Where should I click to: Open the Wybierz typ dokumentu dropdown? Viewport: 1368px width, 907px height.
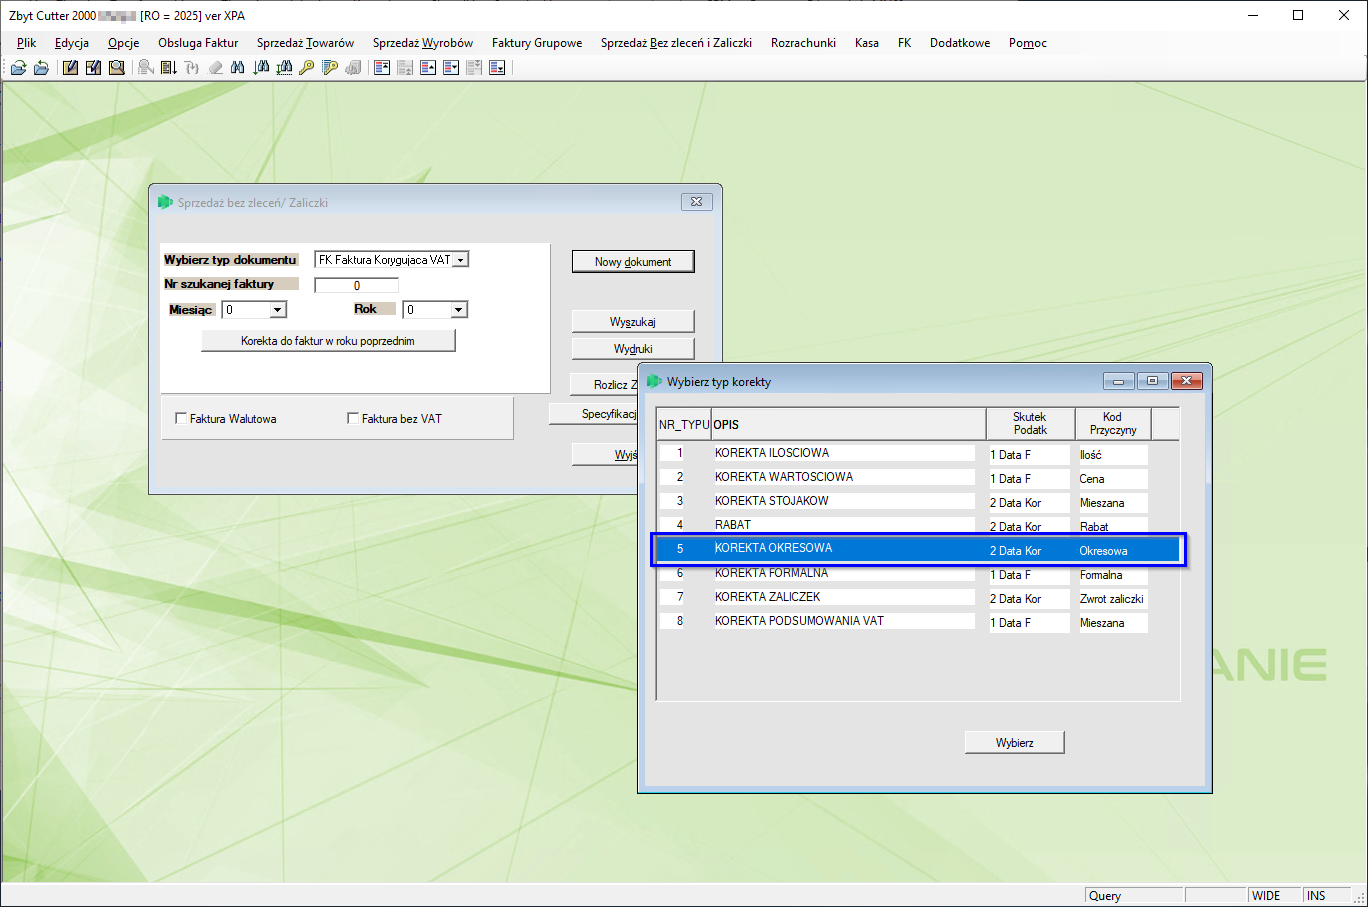(x=460, y=260)
